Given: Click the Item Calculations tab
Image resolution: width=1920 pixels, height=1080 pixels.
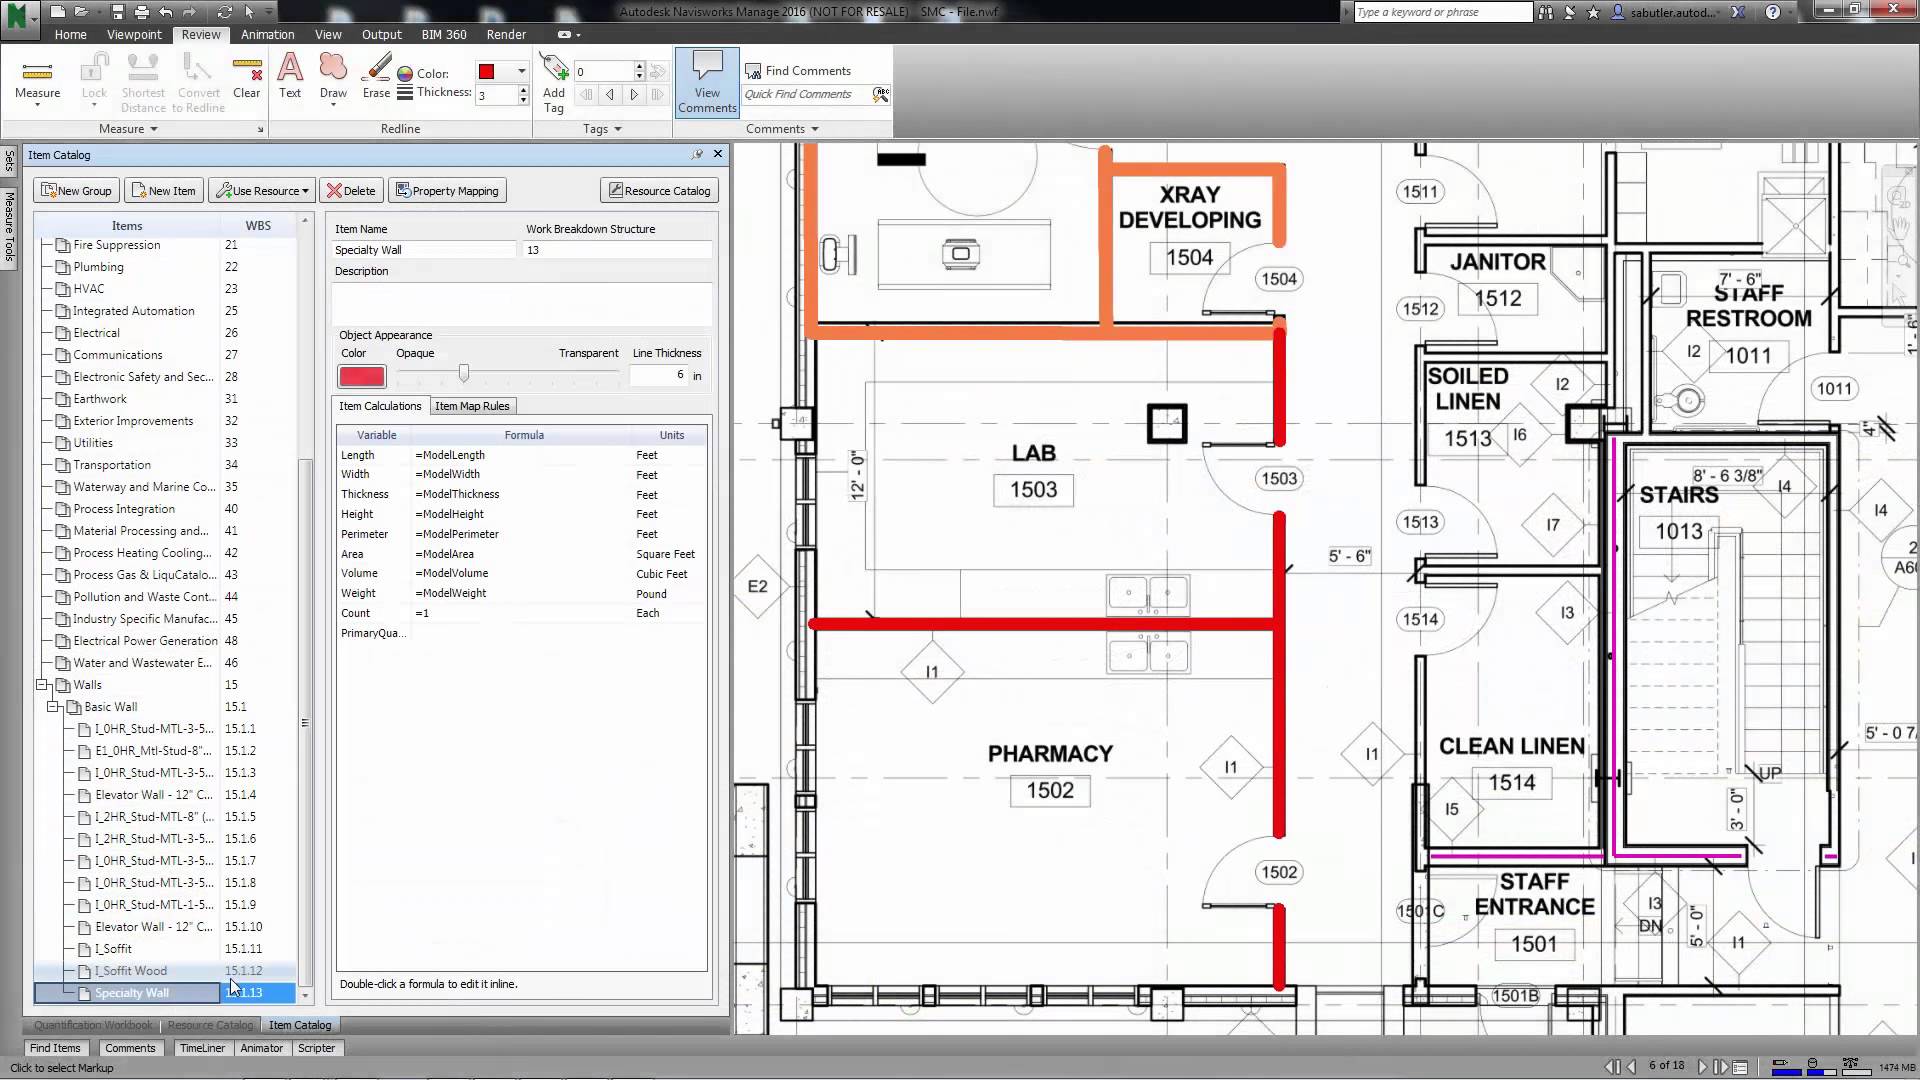Looking at the screenshot, I should [380, 405].
